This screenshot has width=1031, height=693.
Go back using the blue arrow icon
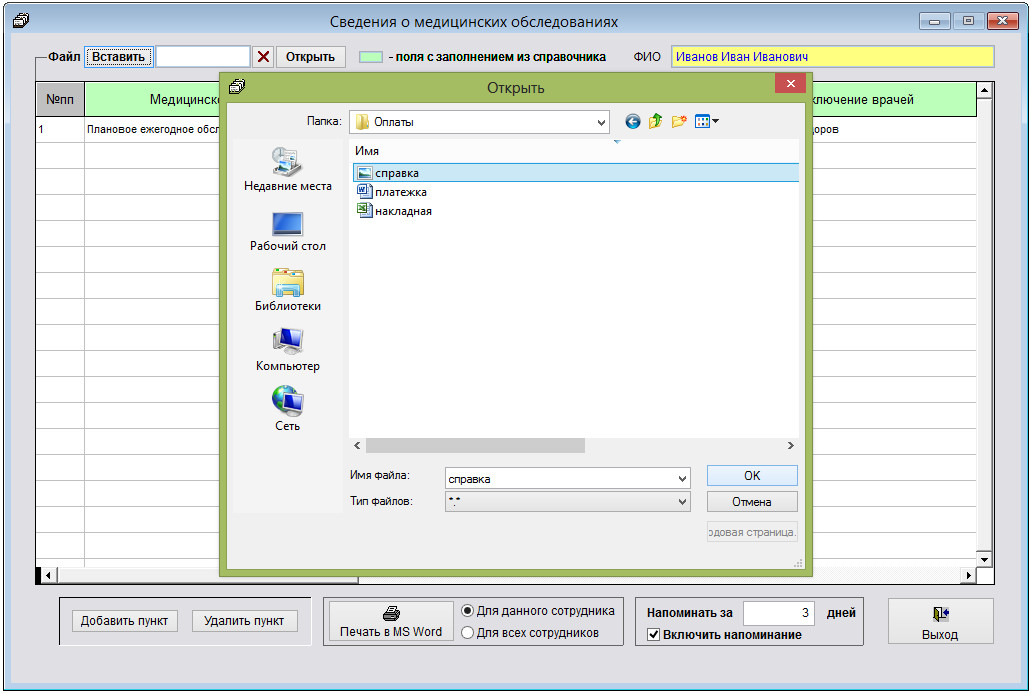633,122
